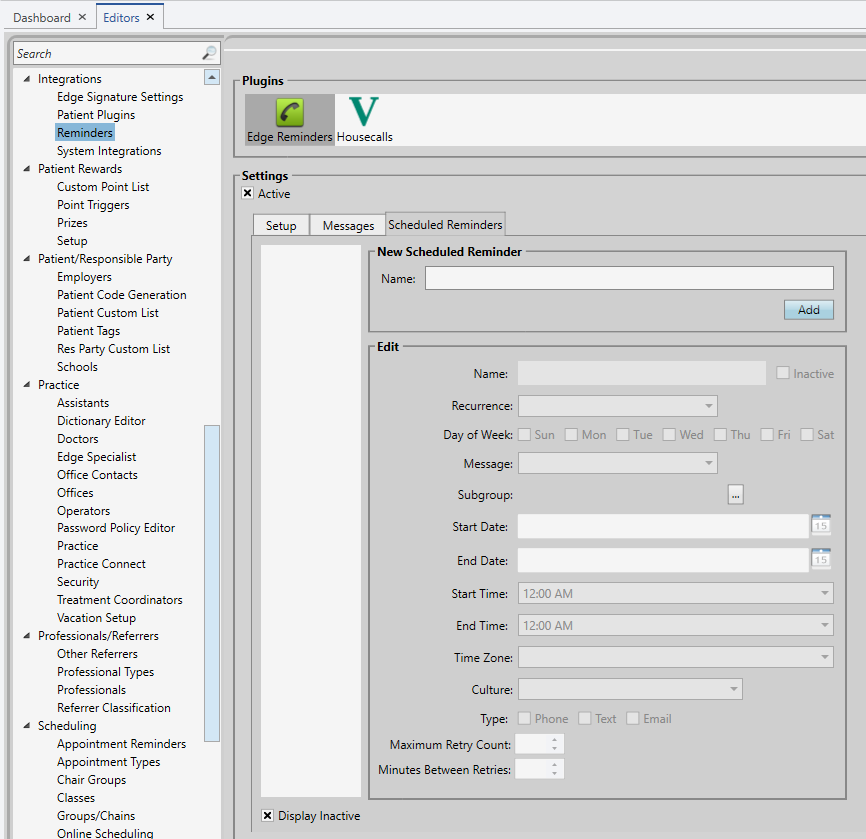Collapse the Patient Rewards tree node
Image resolution: width=866 pixels, height=839 pixels.
point(27,168)
